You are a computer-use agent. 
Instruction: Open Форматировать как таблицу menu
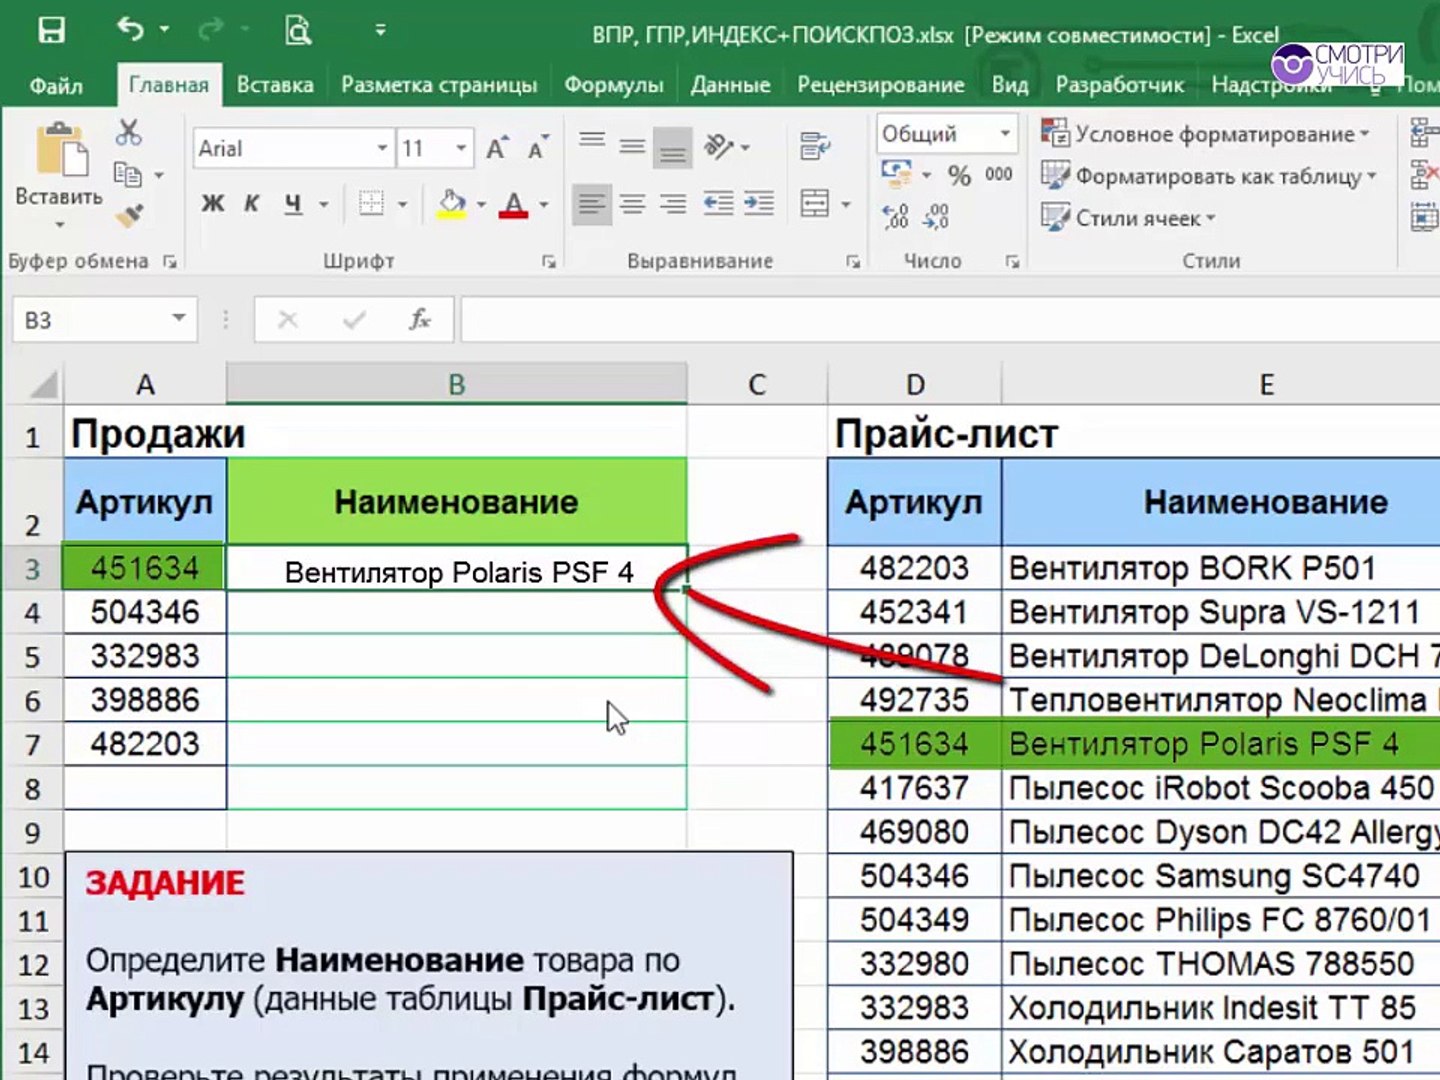pos(1208,176)
